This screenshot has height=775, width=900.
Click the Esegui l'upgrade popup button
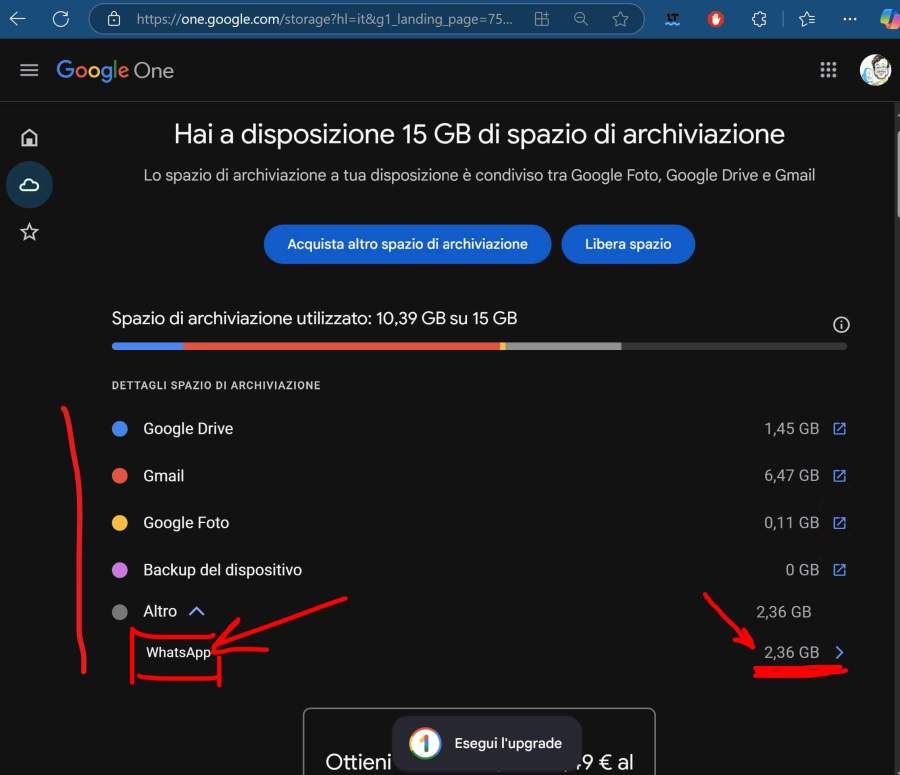click(487, 743)
